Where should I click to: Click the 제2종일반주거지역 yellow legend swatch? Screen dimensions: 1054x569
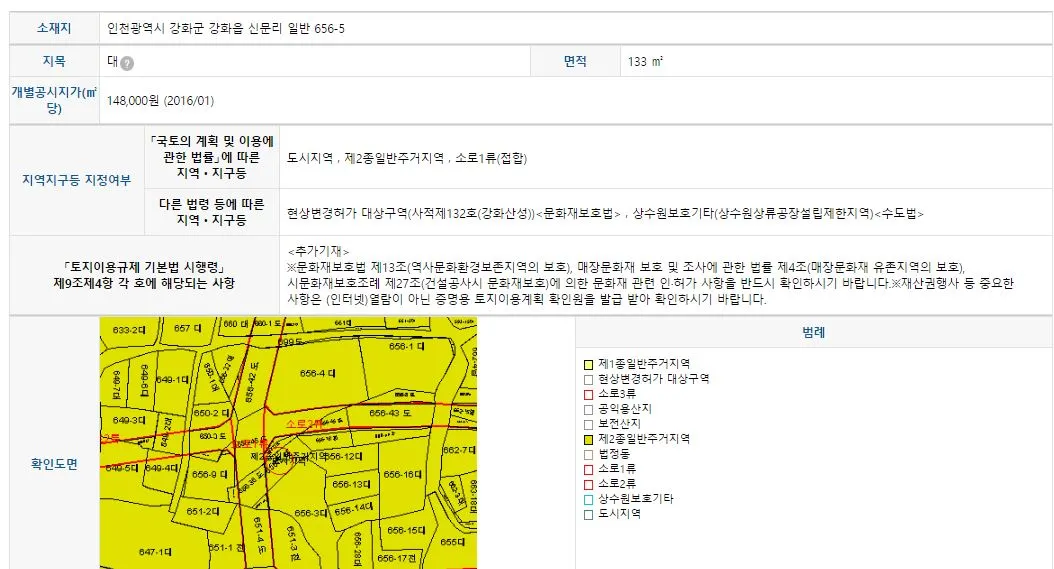click(x=588, y=440)
